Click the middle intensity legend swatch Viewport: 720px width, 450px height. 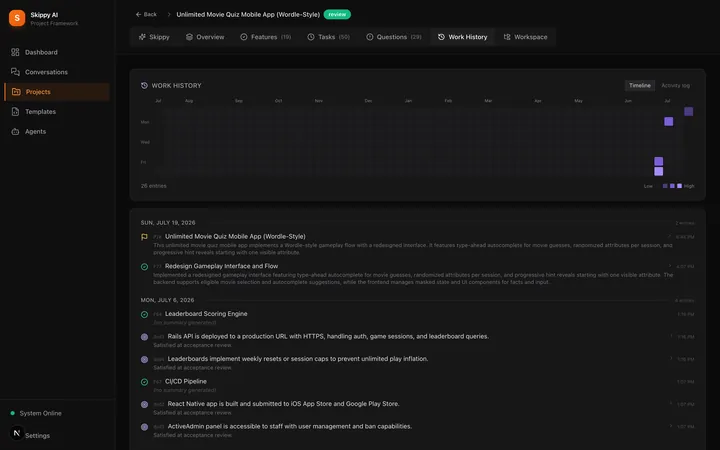point(672,186)
